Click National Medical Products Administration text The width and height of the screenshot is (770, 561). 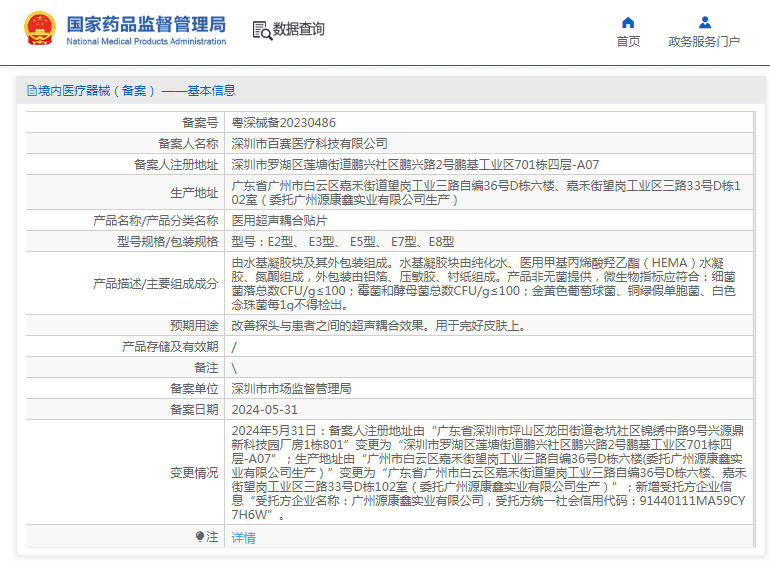[146, 42]
